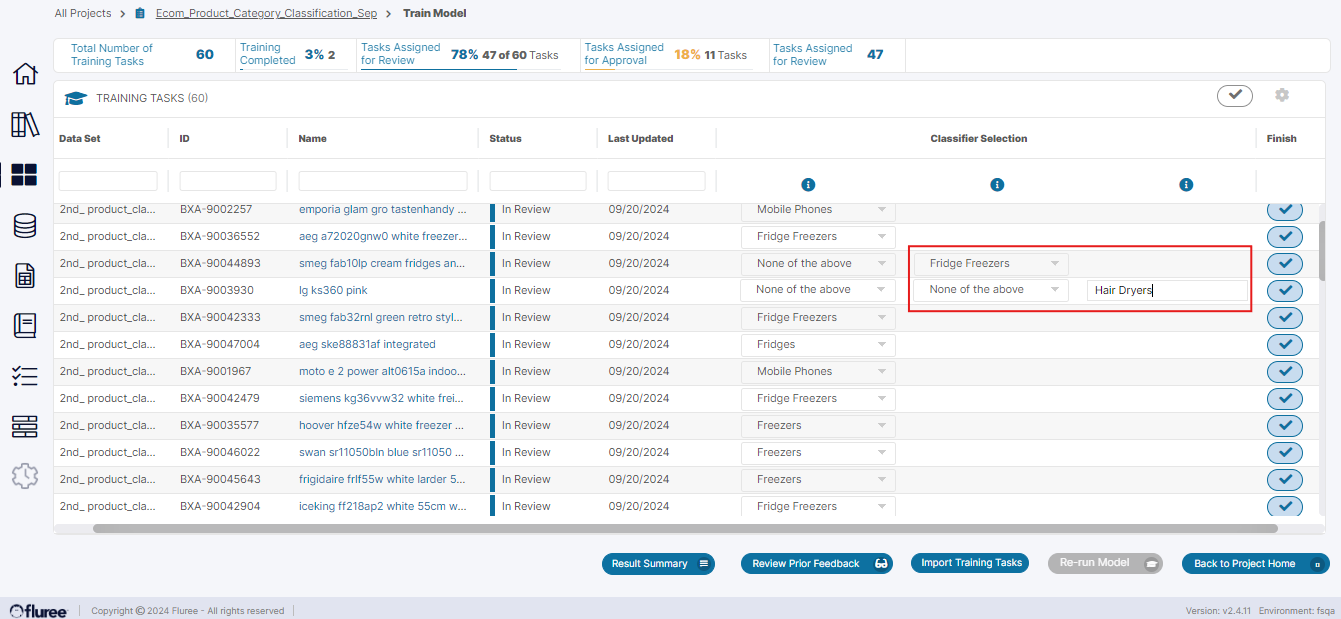Open the Fridge Freezers dropdown for BXA-90036552
Screen dimensions: 1341x619
point(817,236)
